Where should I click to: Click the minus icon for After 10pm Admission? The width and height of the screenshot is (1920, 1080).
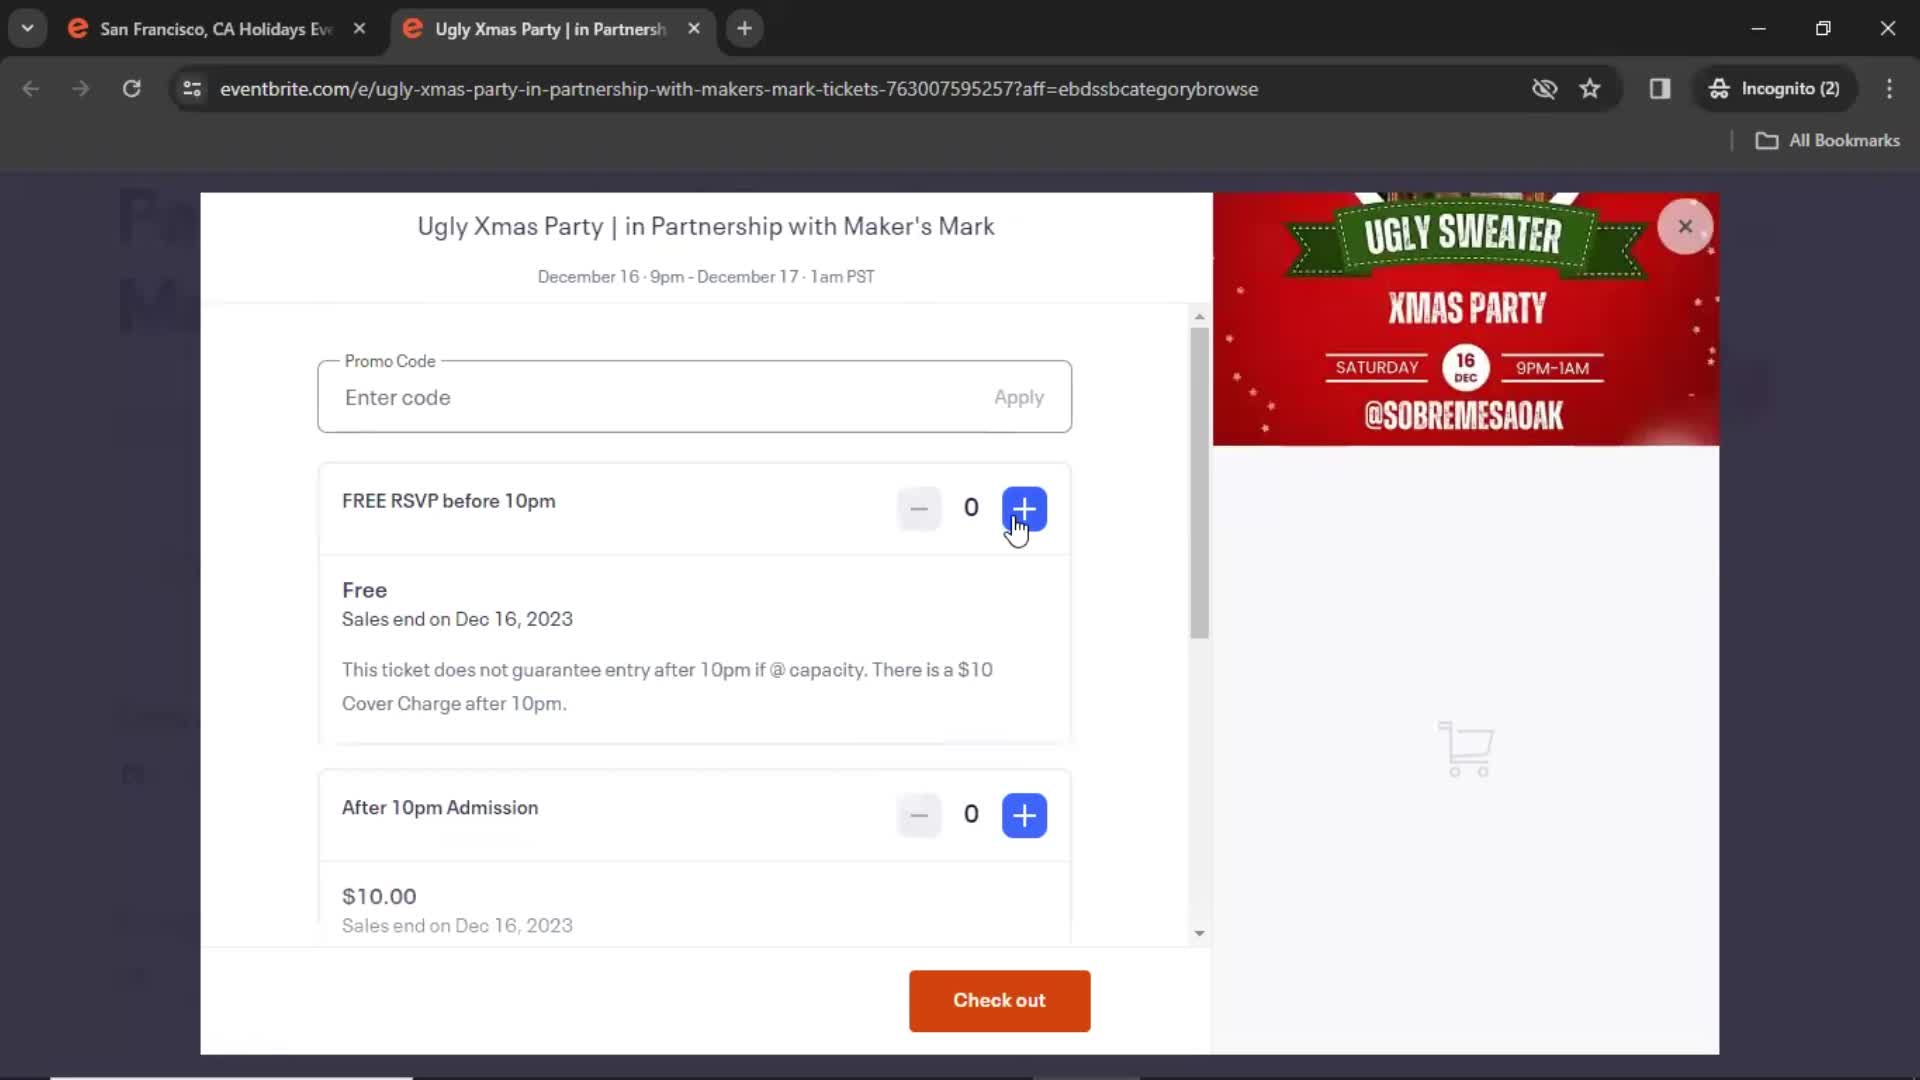919,815
